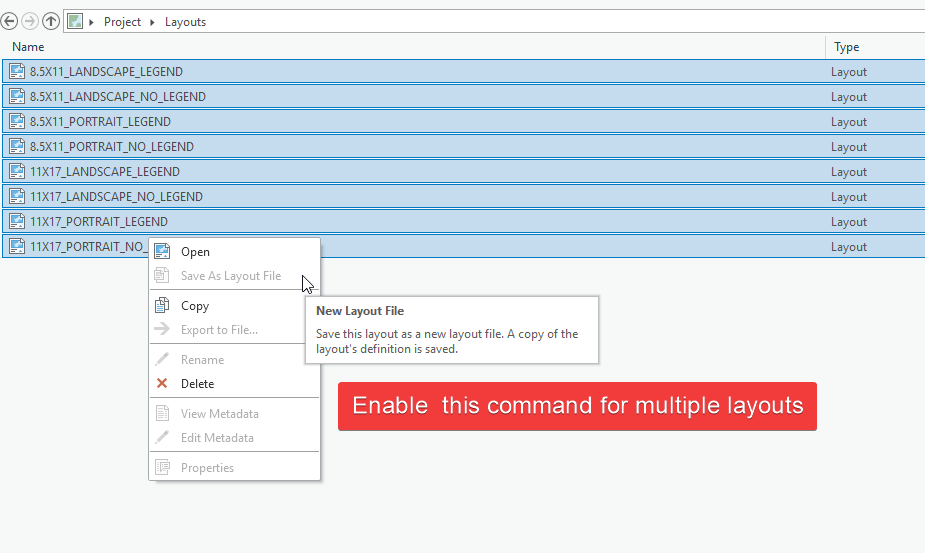This screenshot has height=553, width=925.
Task: Click Layout type cell of 11X17_PORTRAIT_LEGEND row
Action: pos(848,222)
